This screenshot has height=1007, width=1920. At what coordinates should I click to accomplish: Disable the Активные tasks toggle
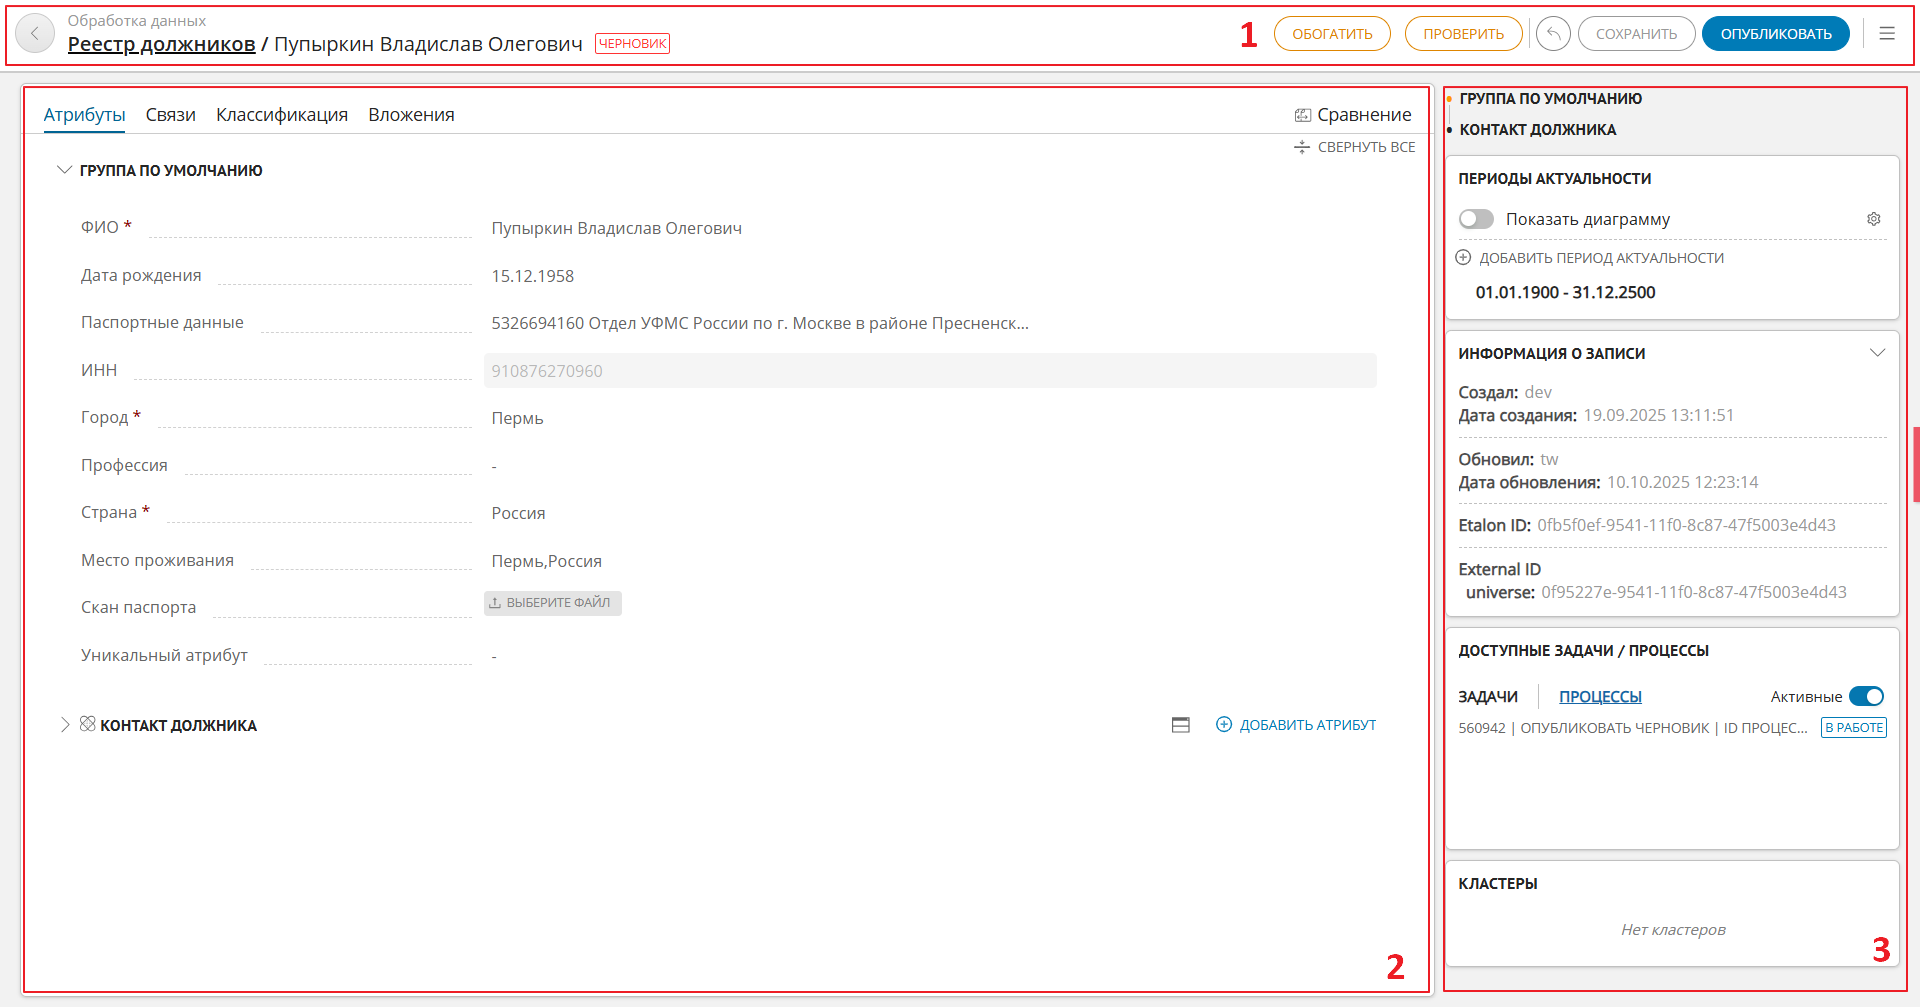1866,696
